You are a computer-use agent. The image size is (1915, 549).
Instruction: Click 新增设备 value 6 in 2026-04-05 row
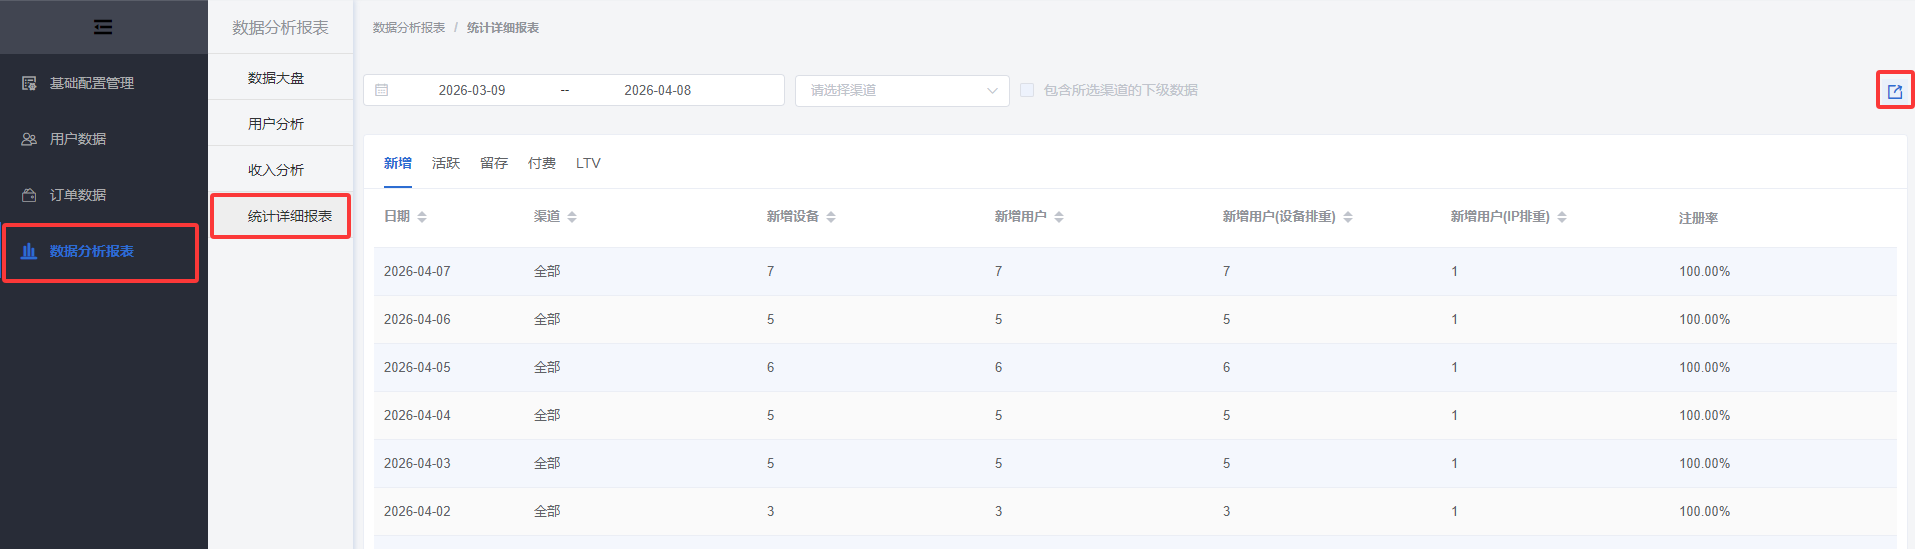coord(771,367)
